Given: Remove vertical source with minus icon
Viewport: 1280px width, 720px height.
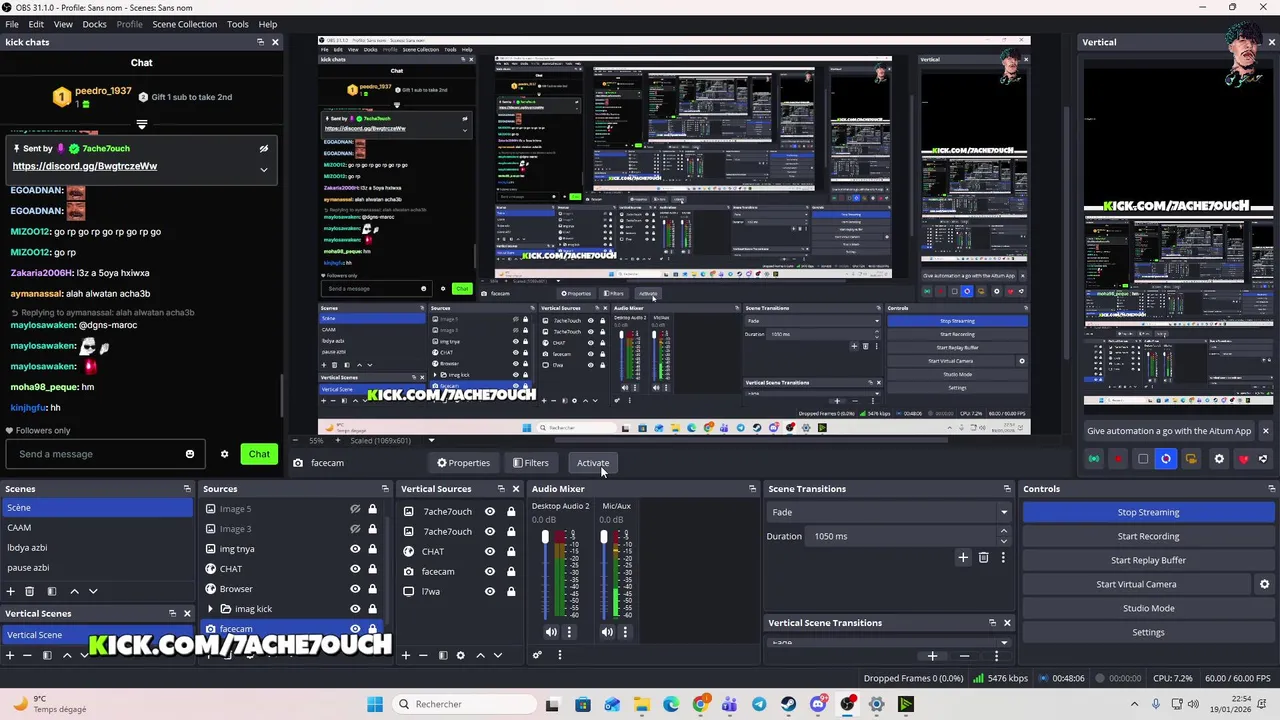Looking at the screenshot, I should tap(424, 656).
